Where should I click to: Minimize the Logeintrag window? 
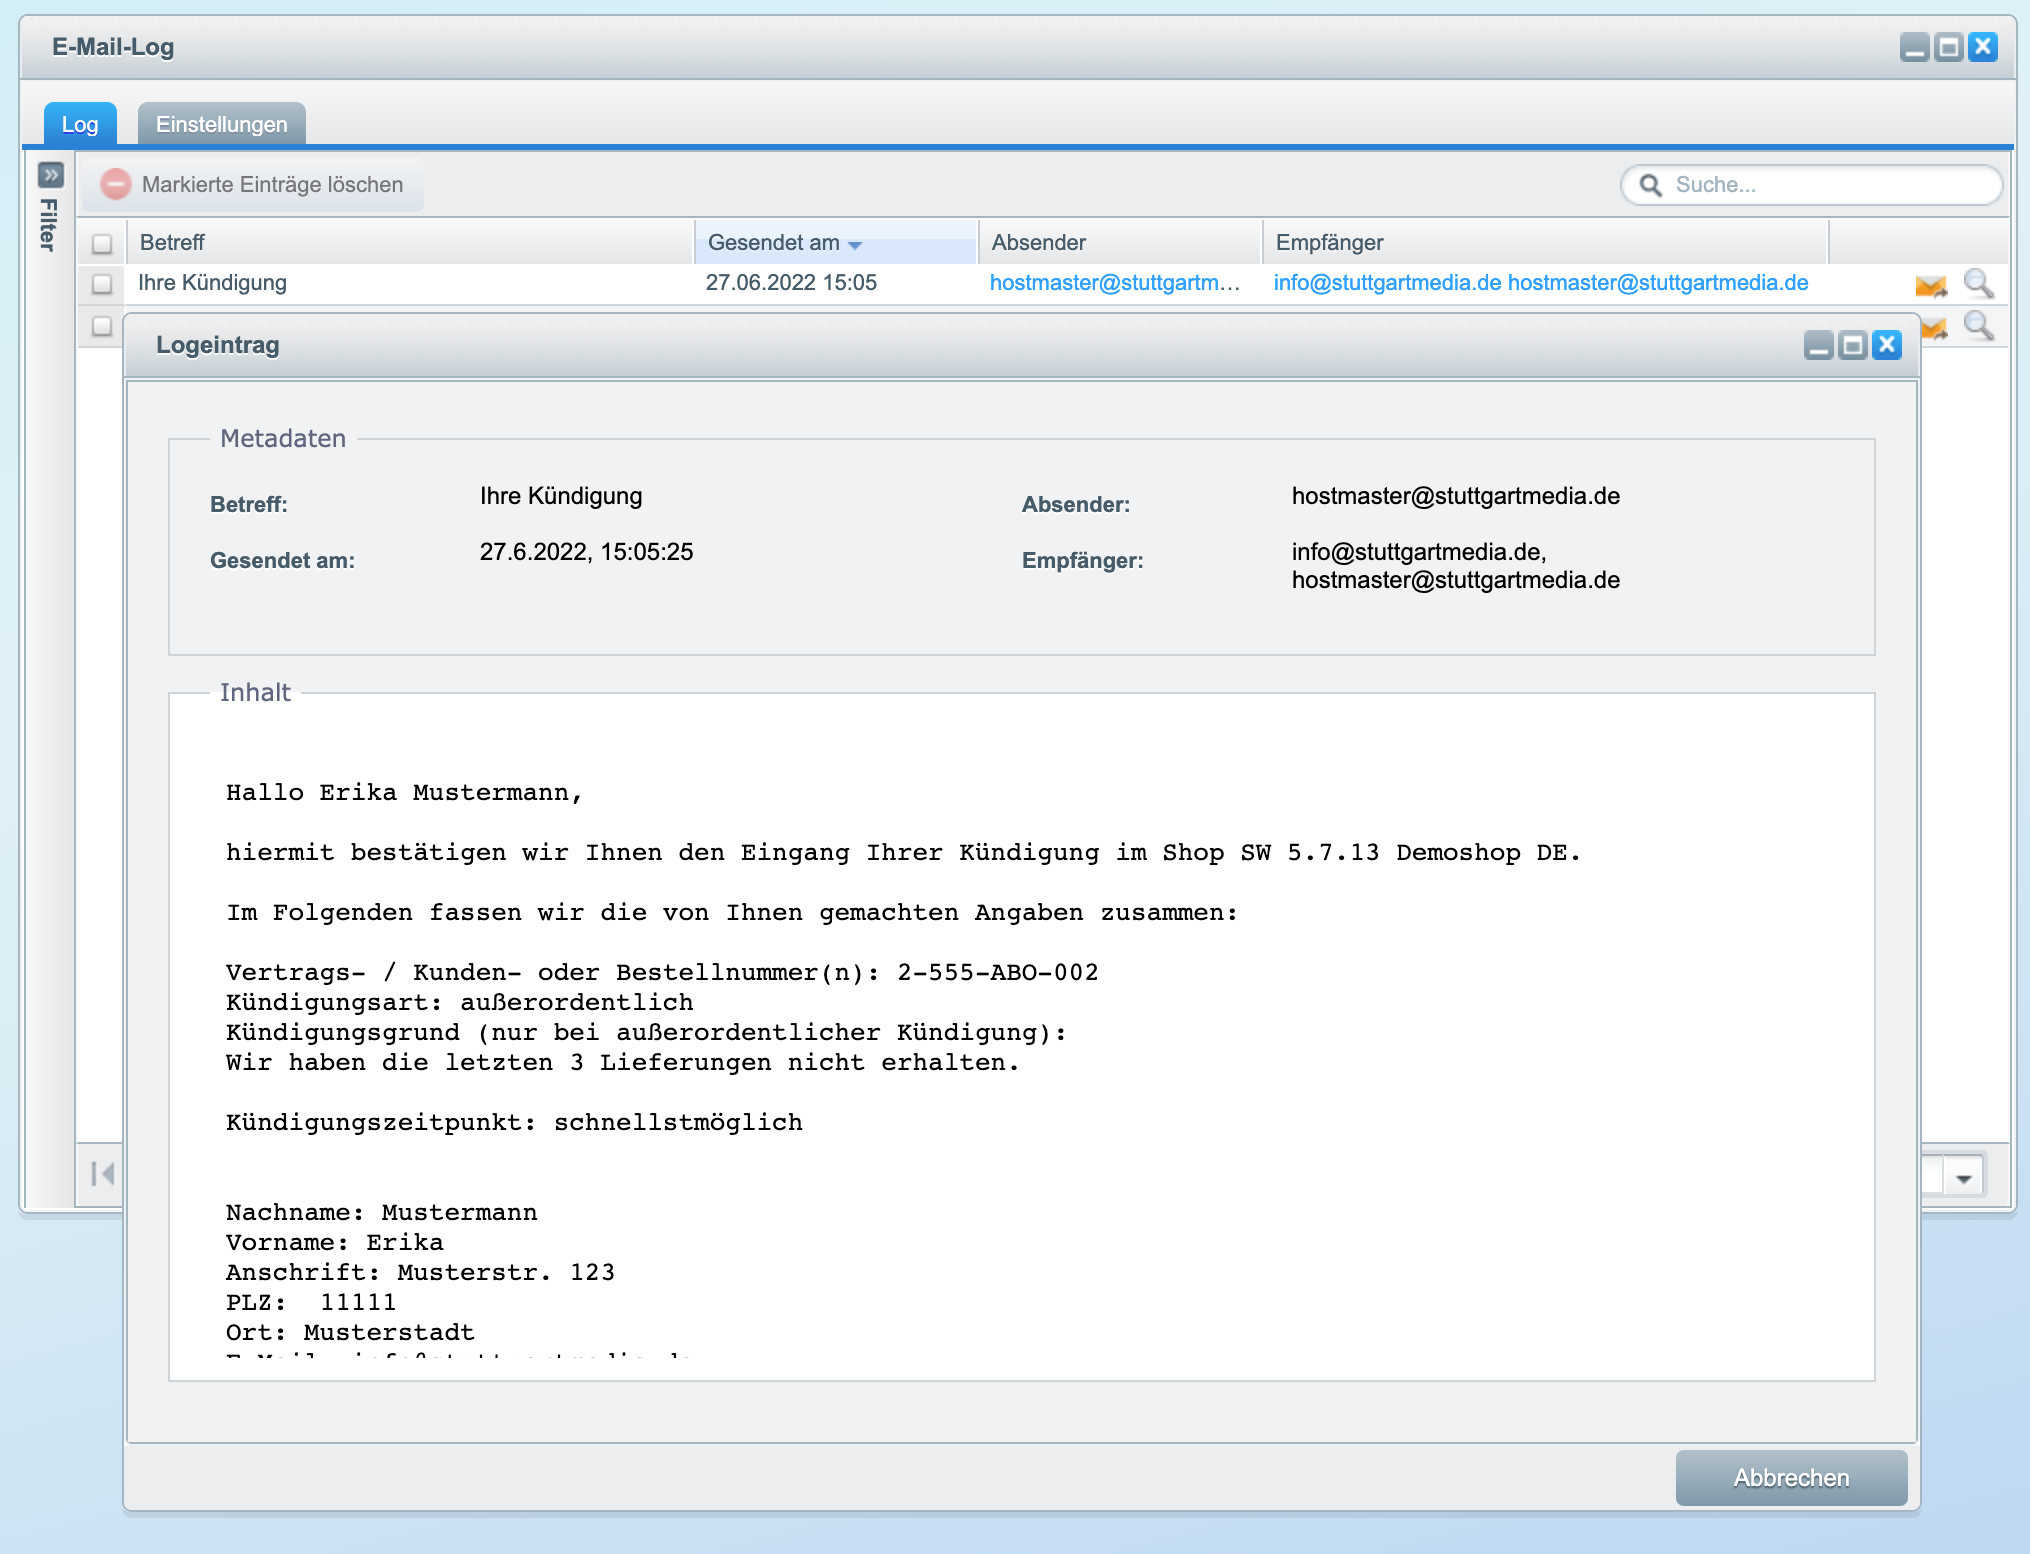click(x=1819, y=345)
